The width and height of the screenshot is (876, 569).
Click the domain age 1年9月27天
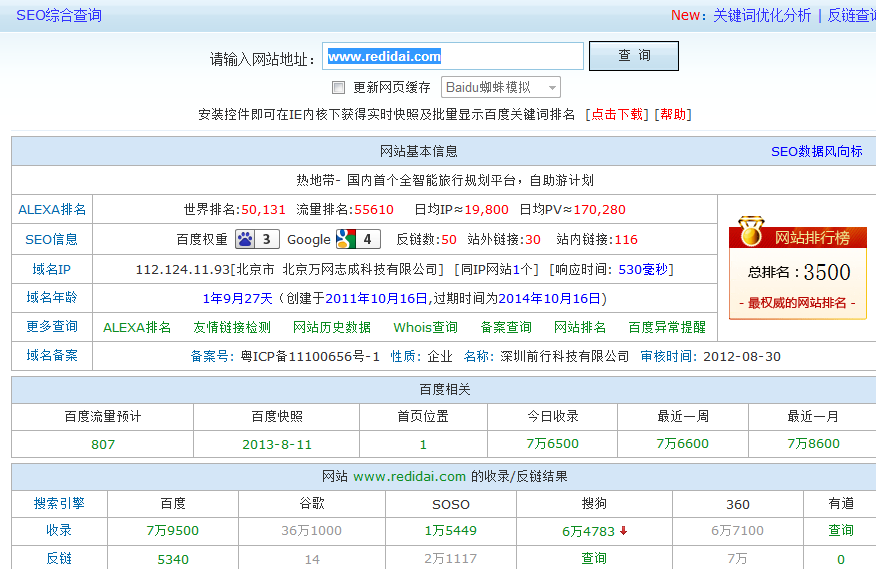[x=237, y=298]
